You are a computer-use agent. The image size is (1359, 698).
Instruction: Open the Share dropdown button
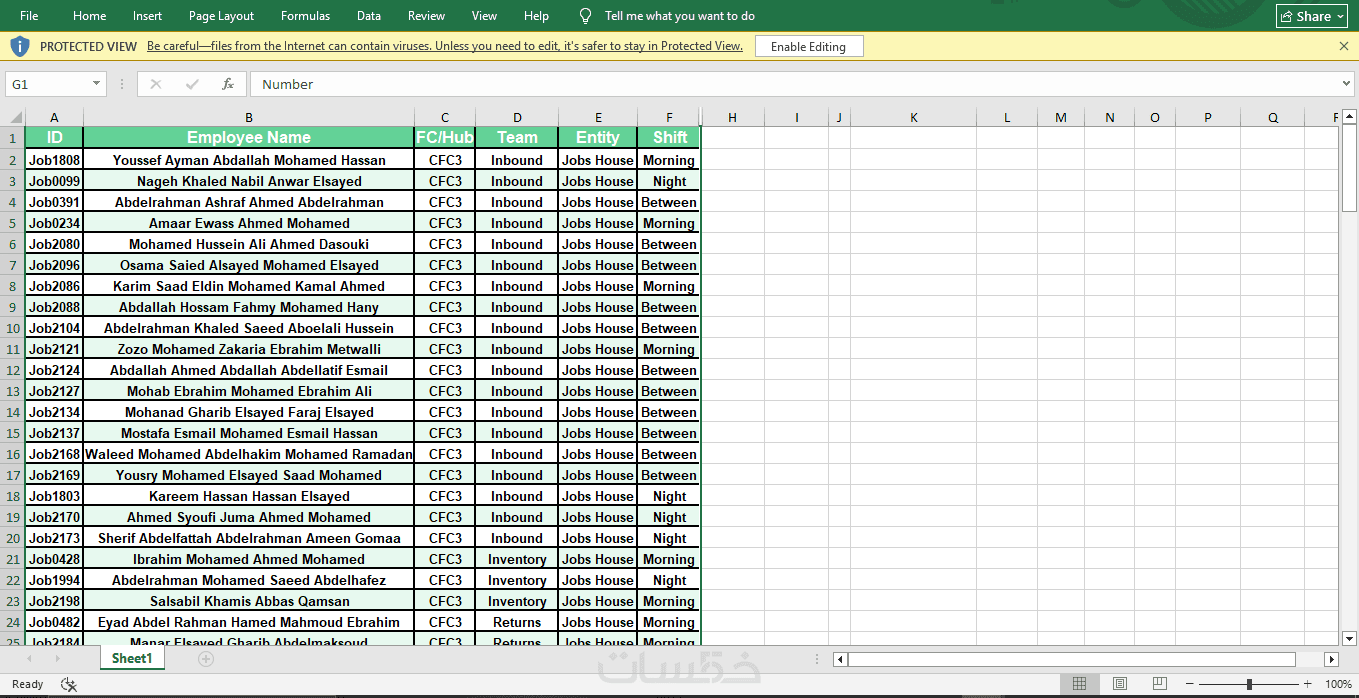(x=1312, y=16)
